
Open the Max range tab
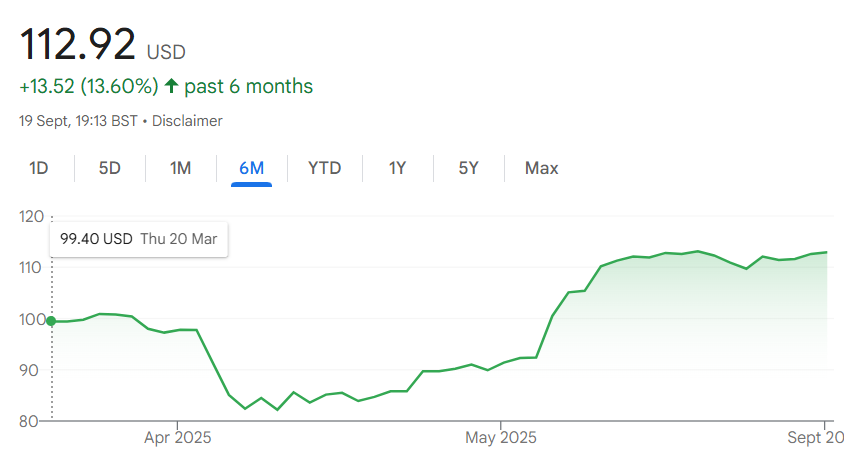point(541,168)
